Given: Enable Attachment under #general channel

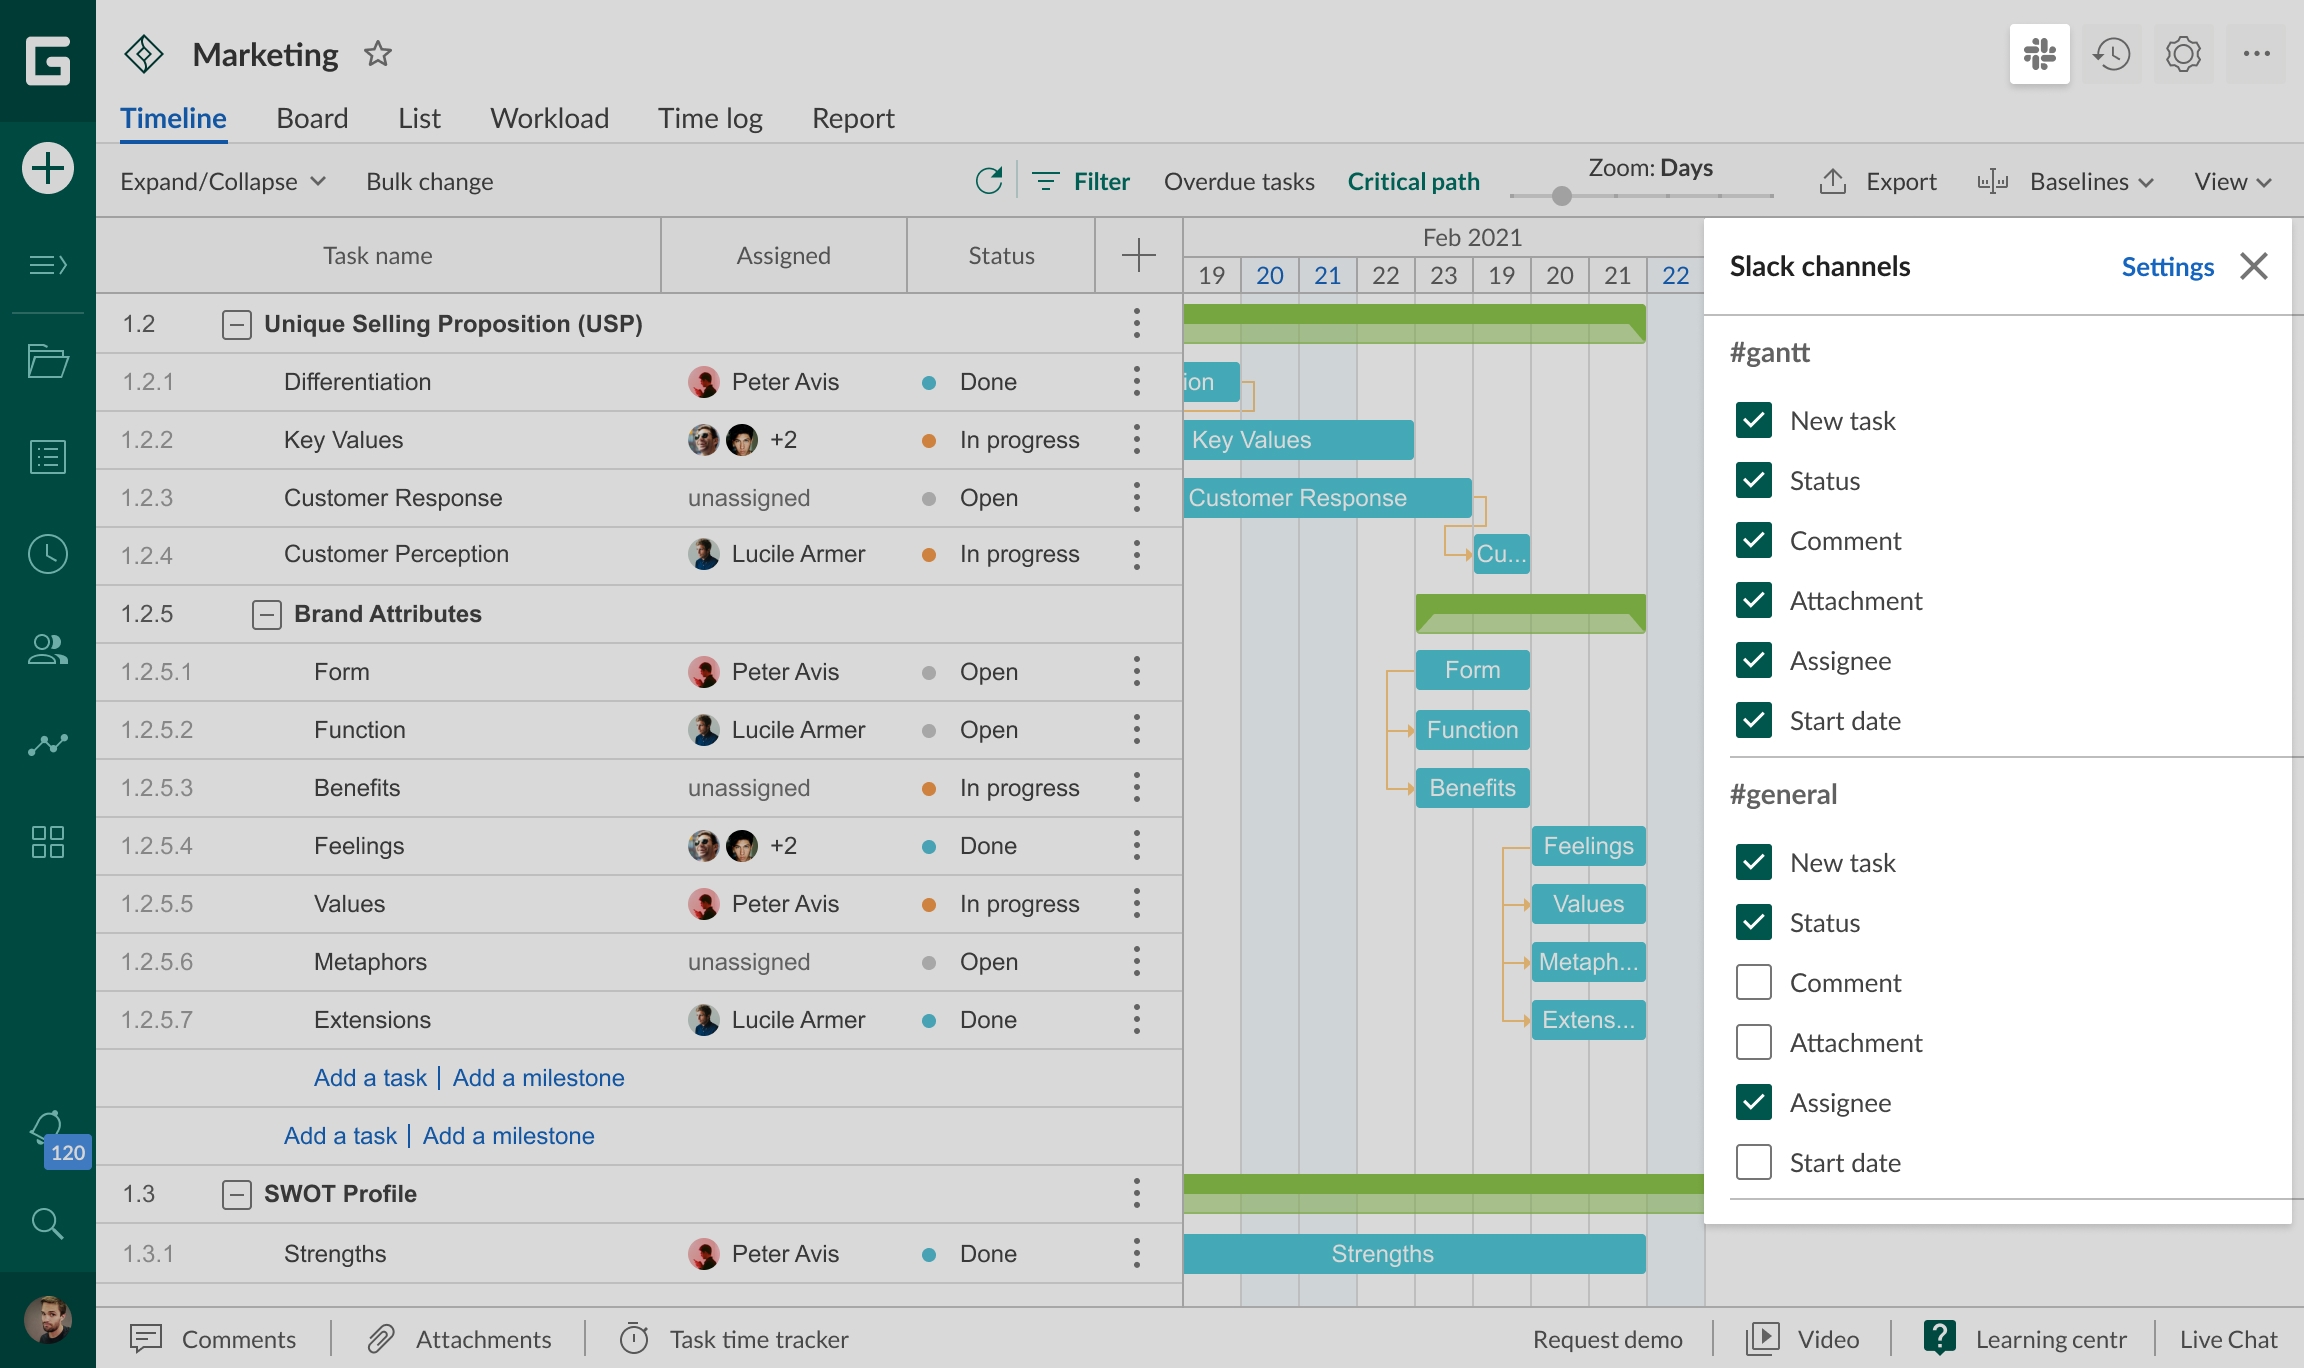Looking at the screenshot, I should coord(1754,1043).
